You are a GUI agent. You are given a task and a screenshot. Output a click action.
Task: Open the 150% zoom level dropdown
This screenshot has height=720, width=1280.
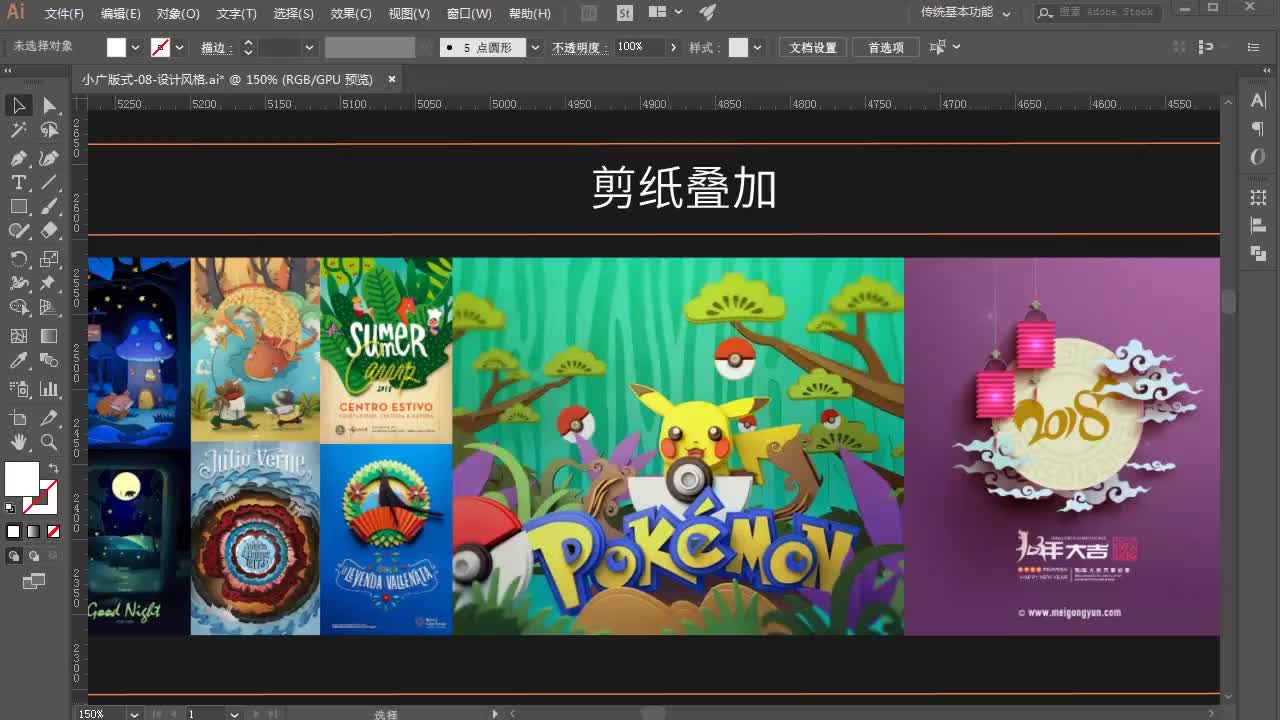point(134,713)
